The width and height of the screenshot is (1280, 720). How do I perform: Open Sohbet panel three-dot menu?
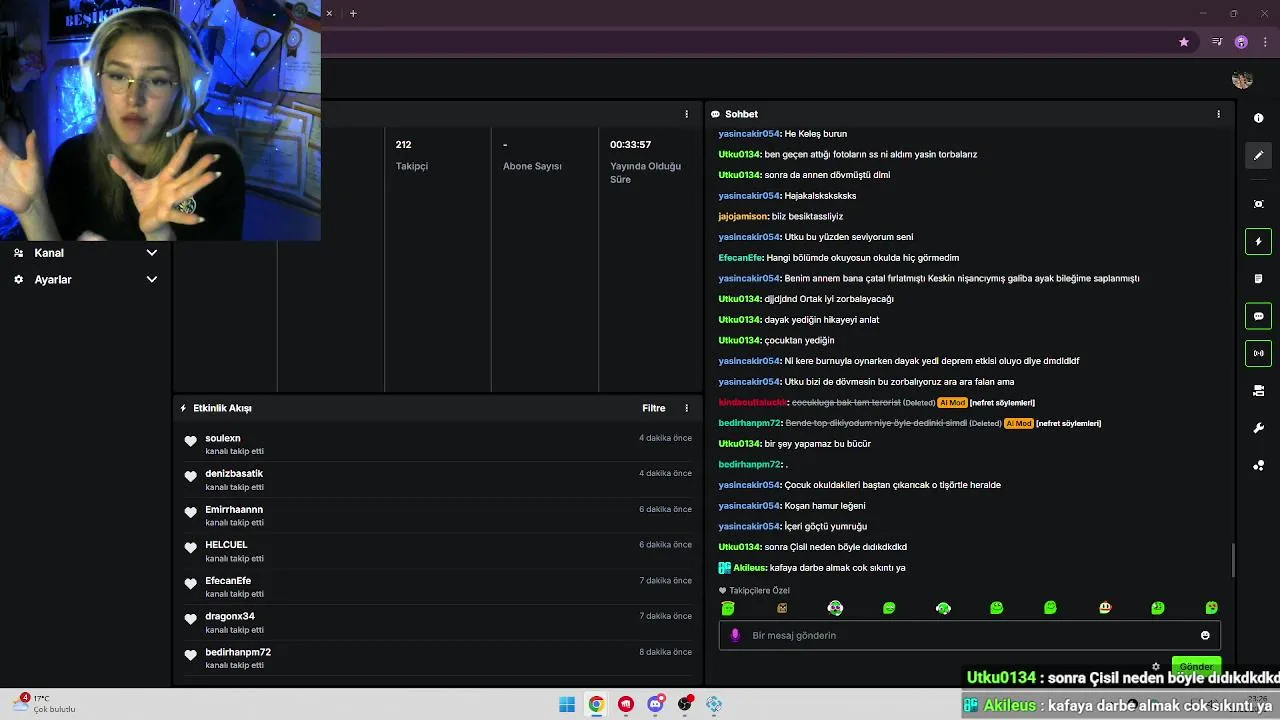[1218, 114]
